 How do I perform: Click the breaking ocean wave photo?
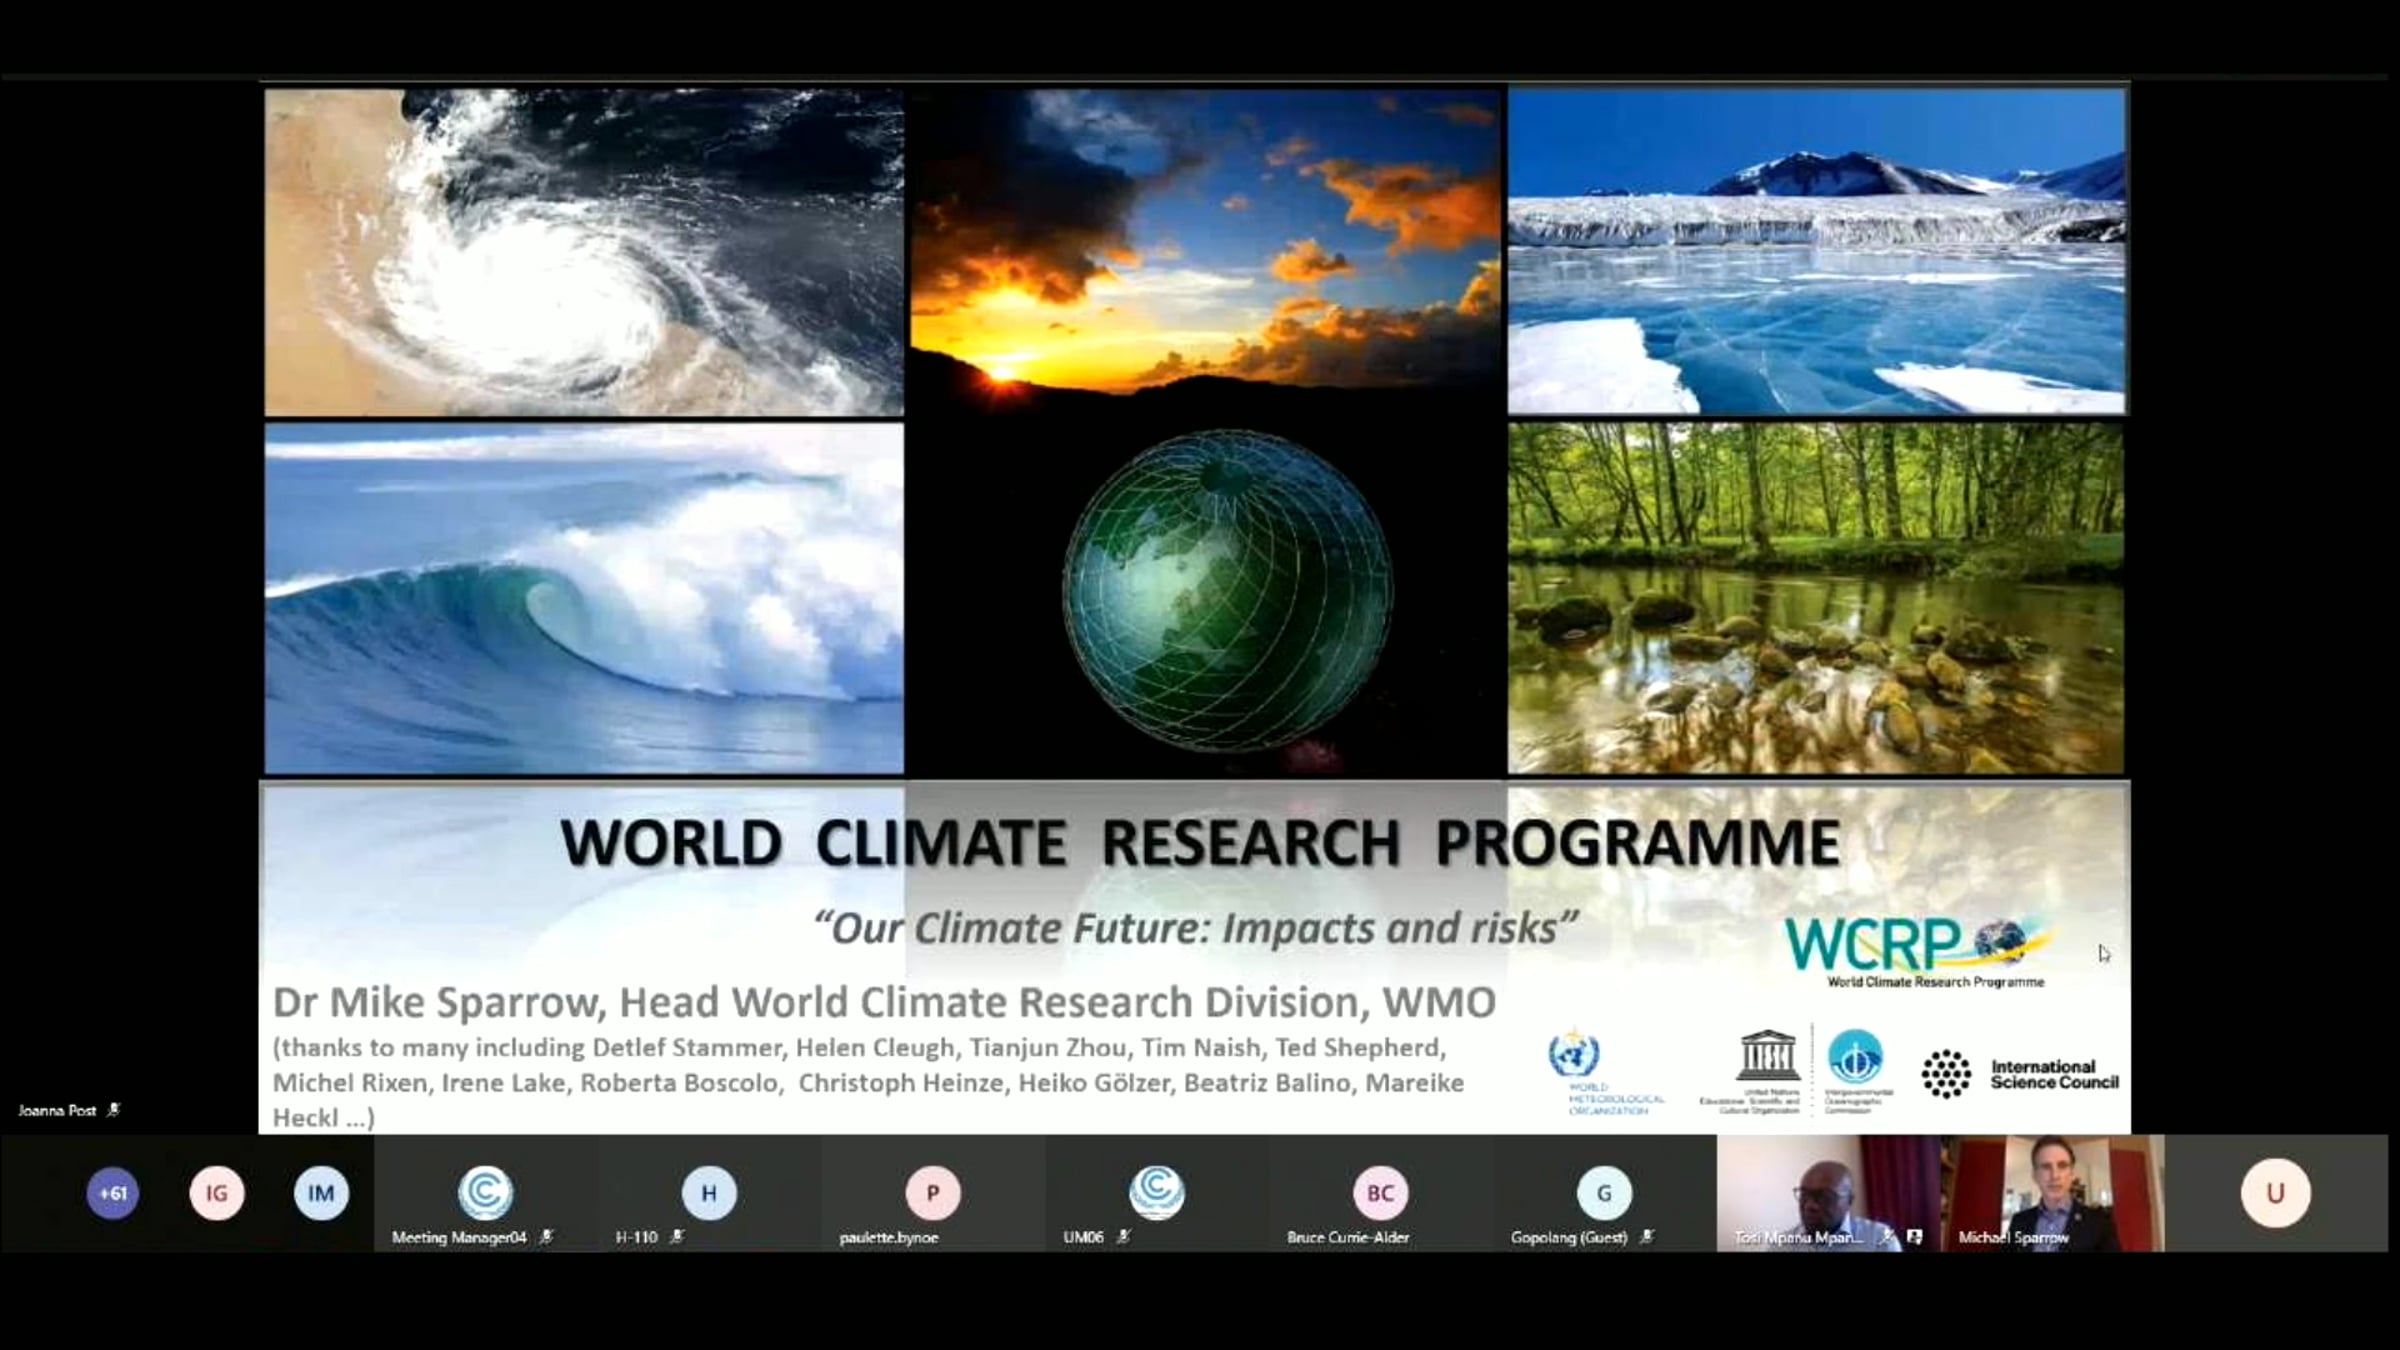584,598
